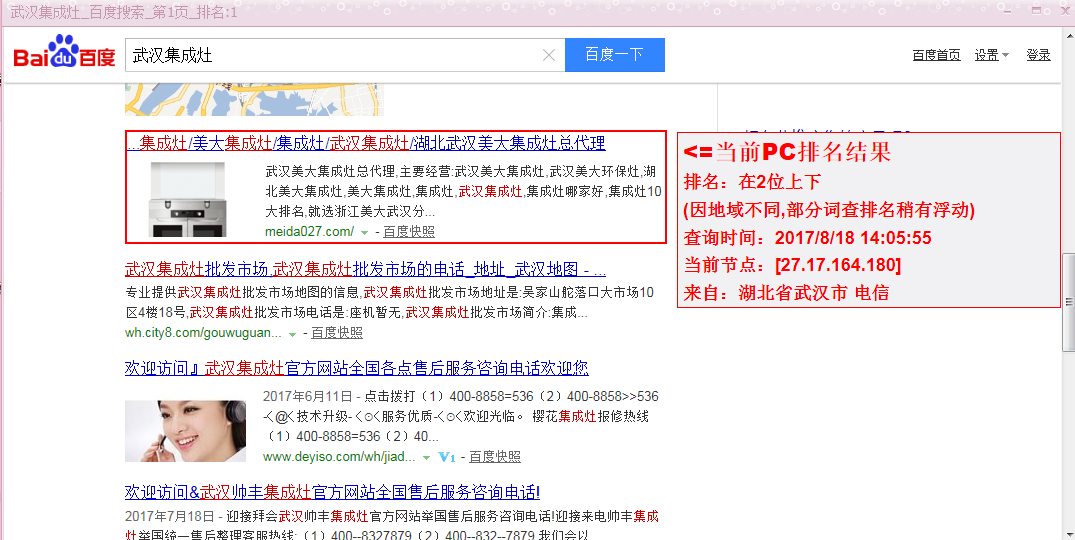The height and width of the screenshot is (540, 1075).
Task: Click the www.deyiso.com/wh/jiad green URL
Action: click(x=339, y=456)
